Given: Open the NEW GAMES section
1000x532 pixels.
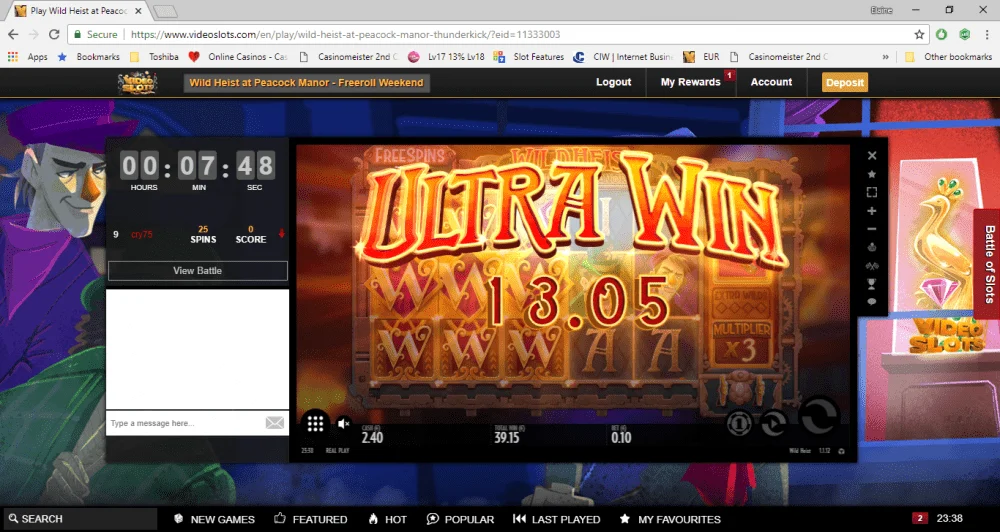Looking at the screenshot, I should tap(214, 519).
